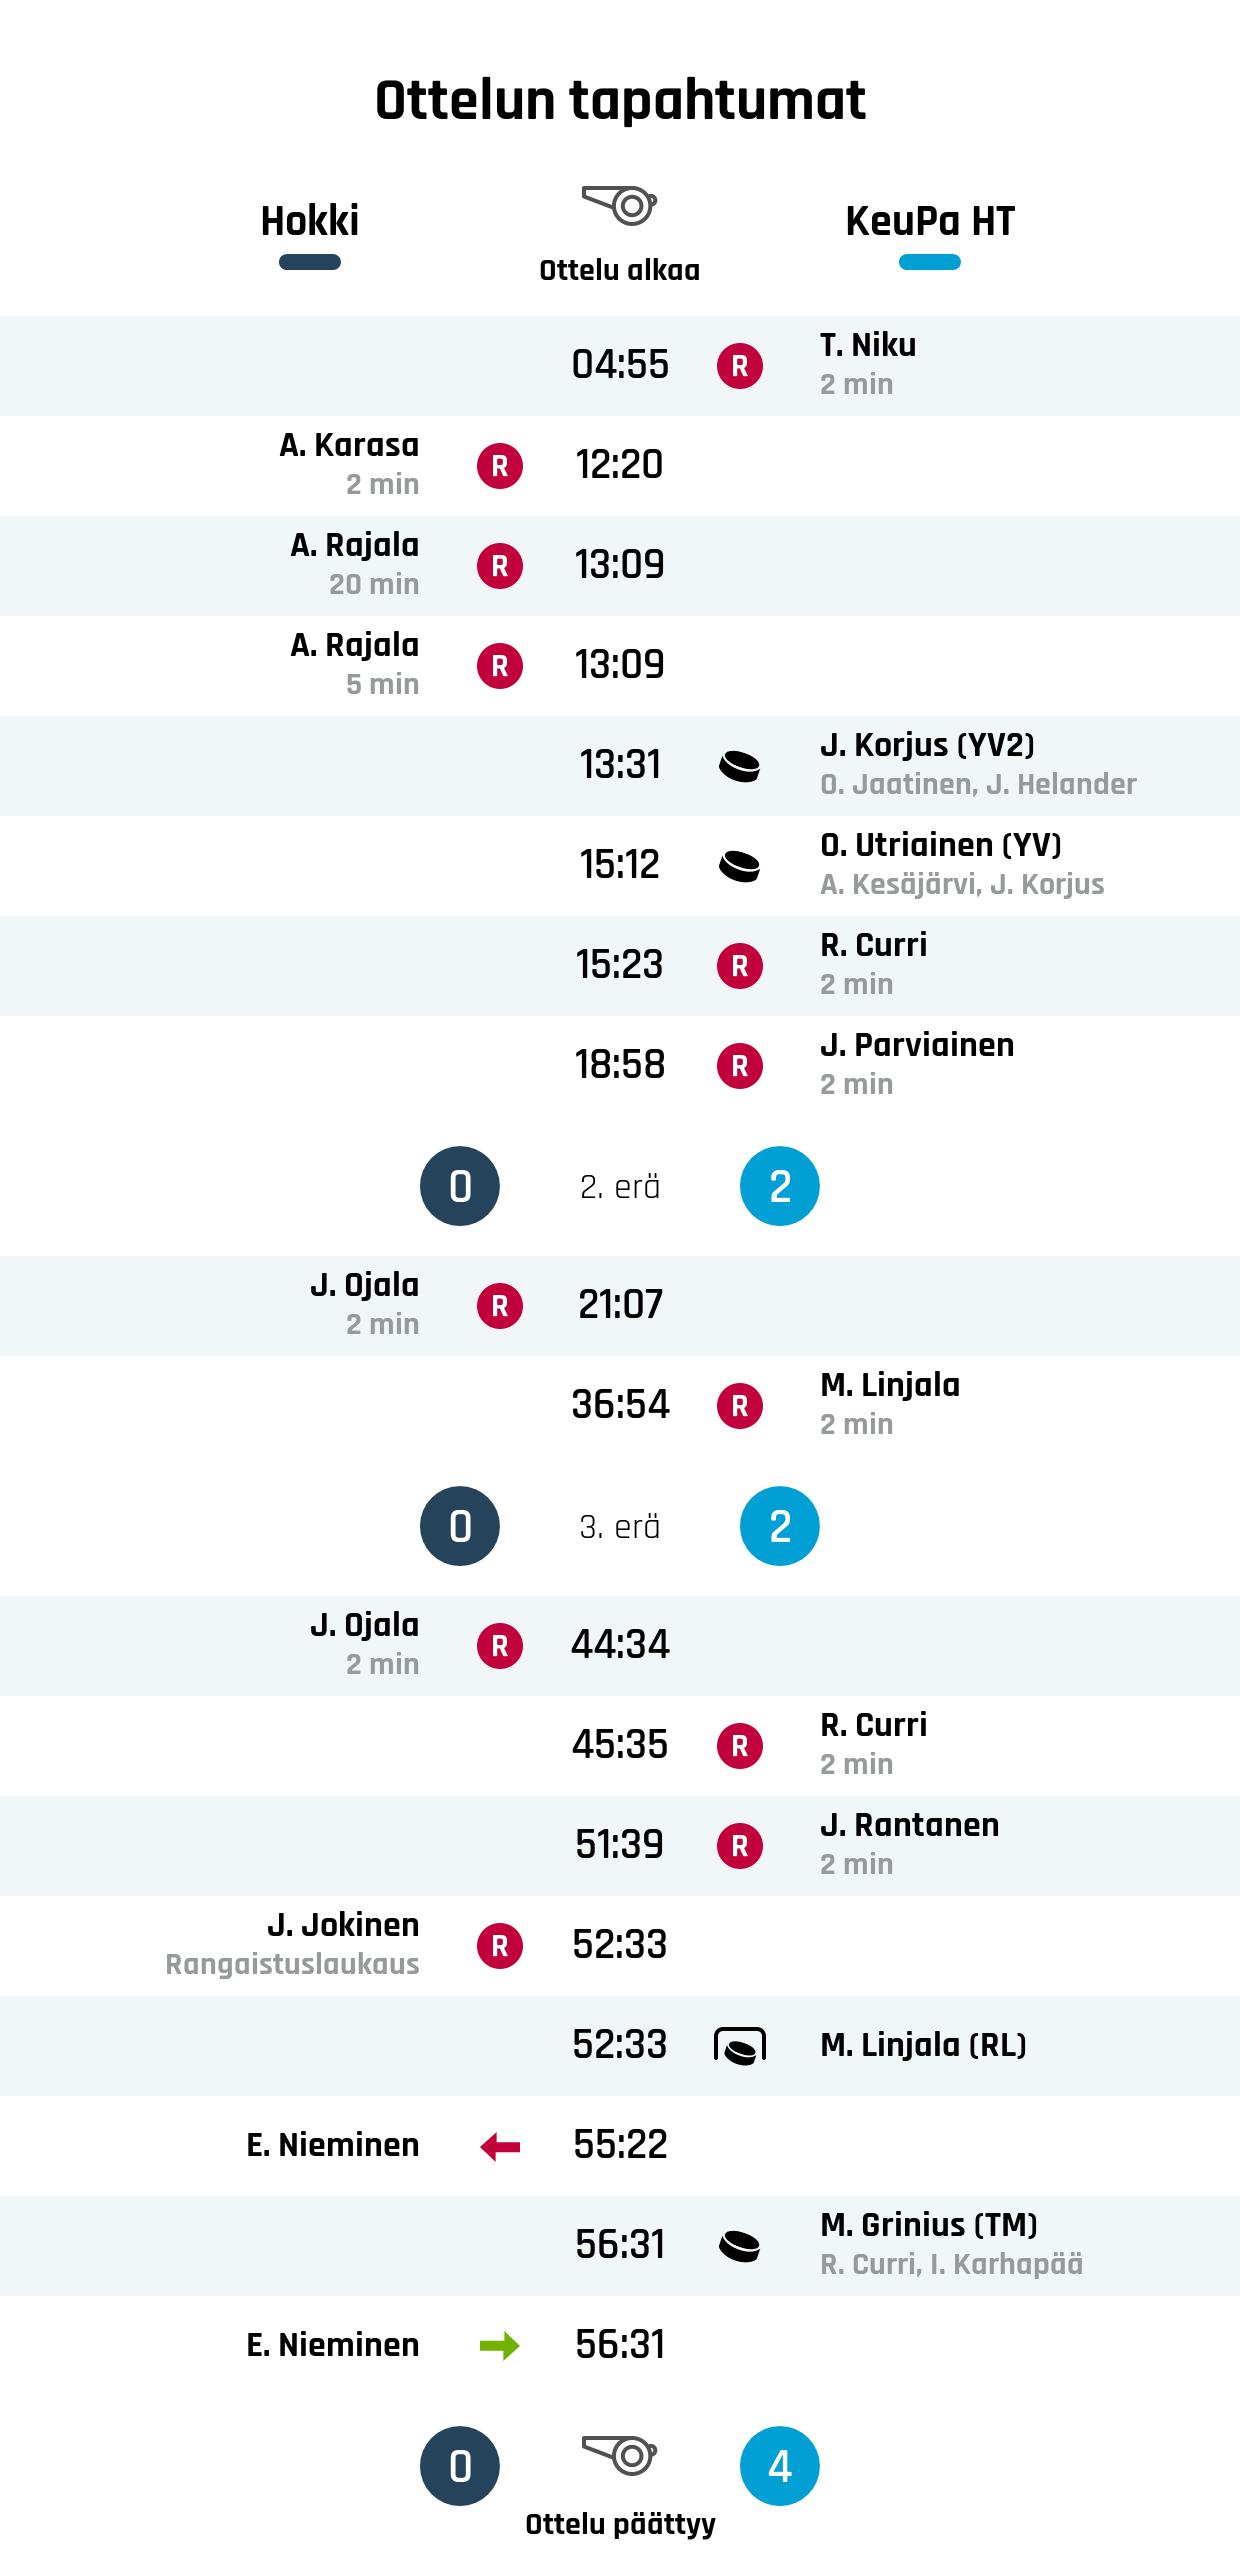The height and width of the screenshot is (2558, 1240).
Task: Click the whistle icon above Ottelu päättyy
Action: tap(619, 2455)
